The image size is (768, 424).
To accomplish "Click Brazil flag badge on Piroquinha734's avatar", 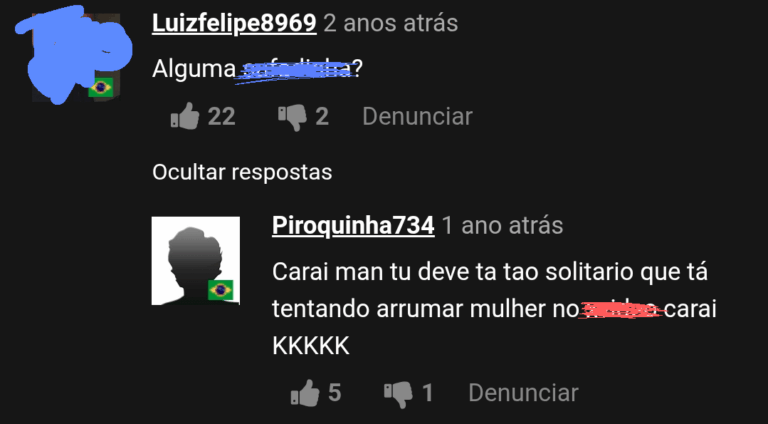I will pos(220,290).
